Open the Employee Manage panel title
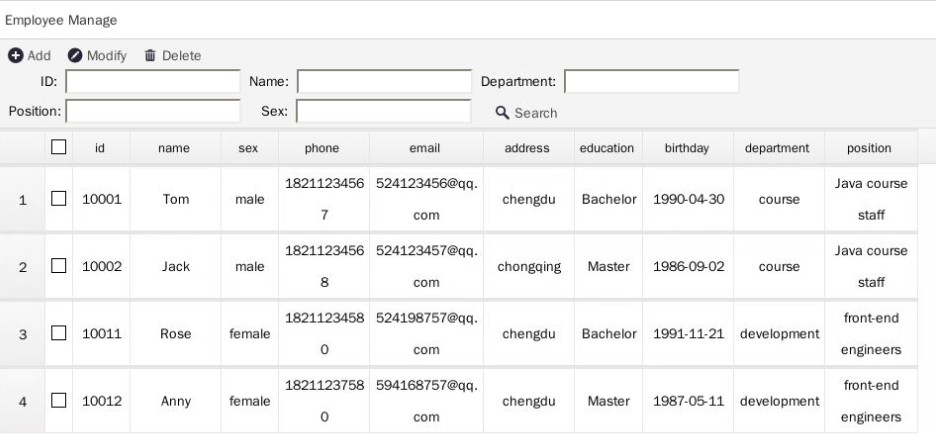This screenshot has width=936, height=444. (x=61, y=20)
